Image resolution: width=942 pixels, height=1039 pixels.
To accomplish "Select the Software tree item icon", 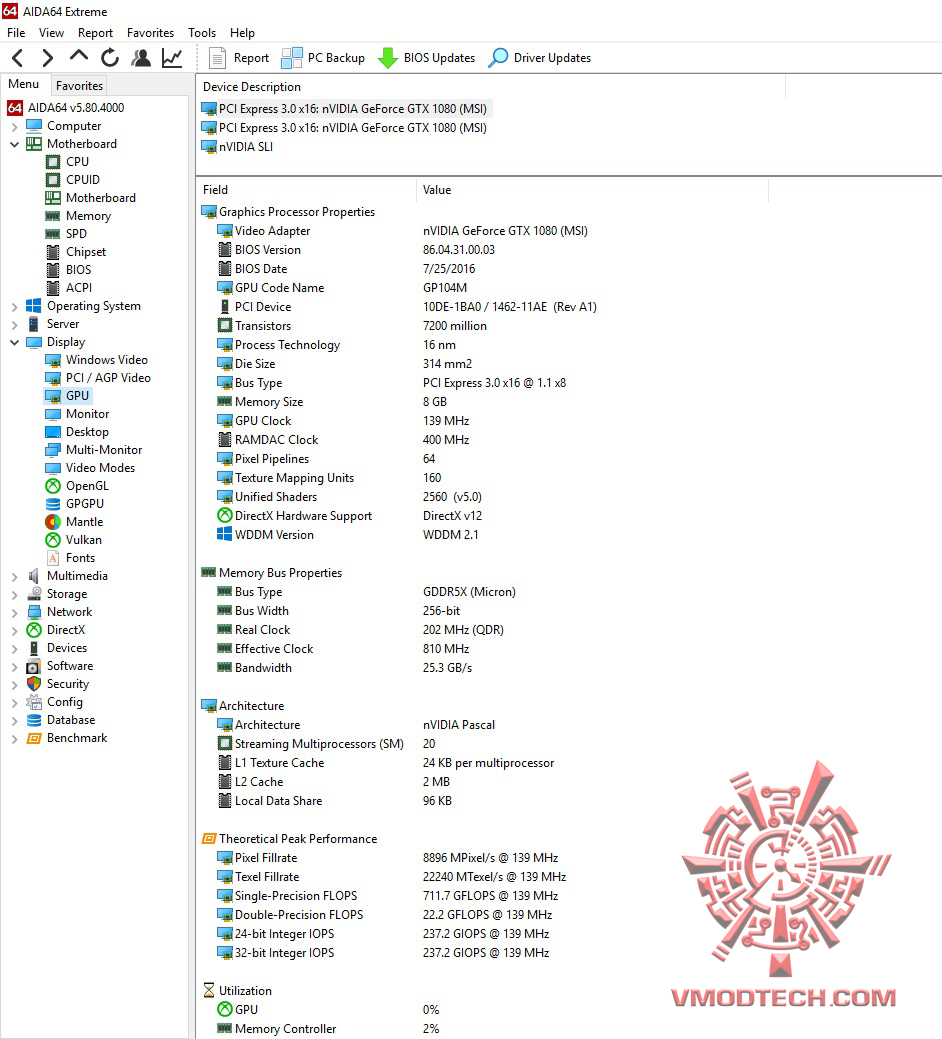I will 34,667.
